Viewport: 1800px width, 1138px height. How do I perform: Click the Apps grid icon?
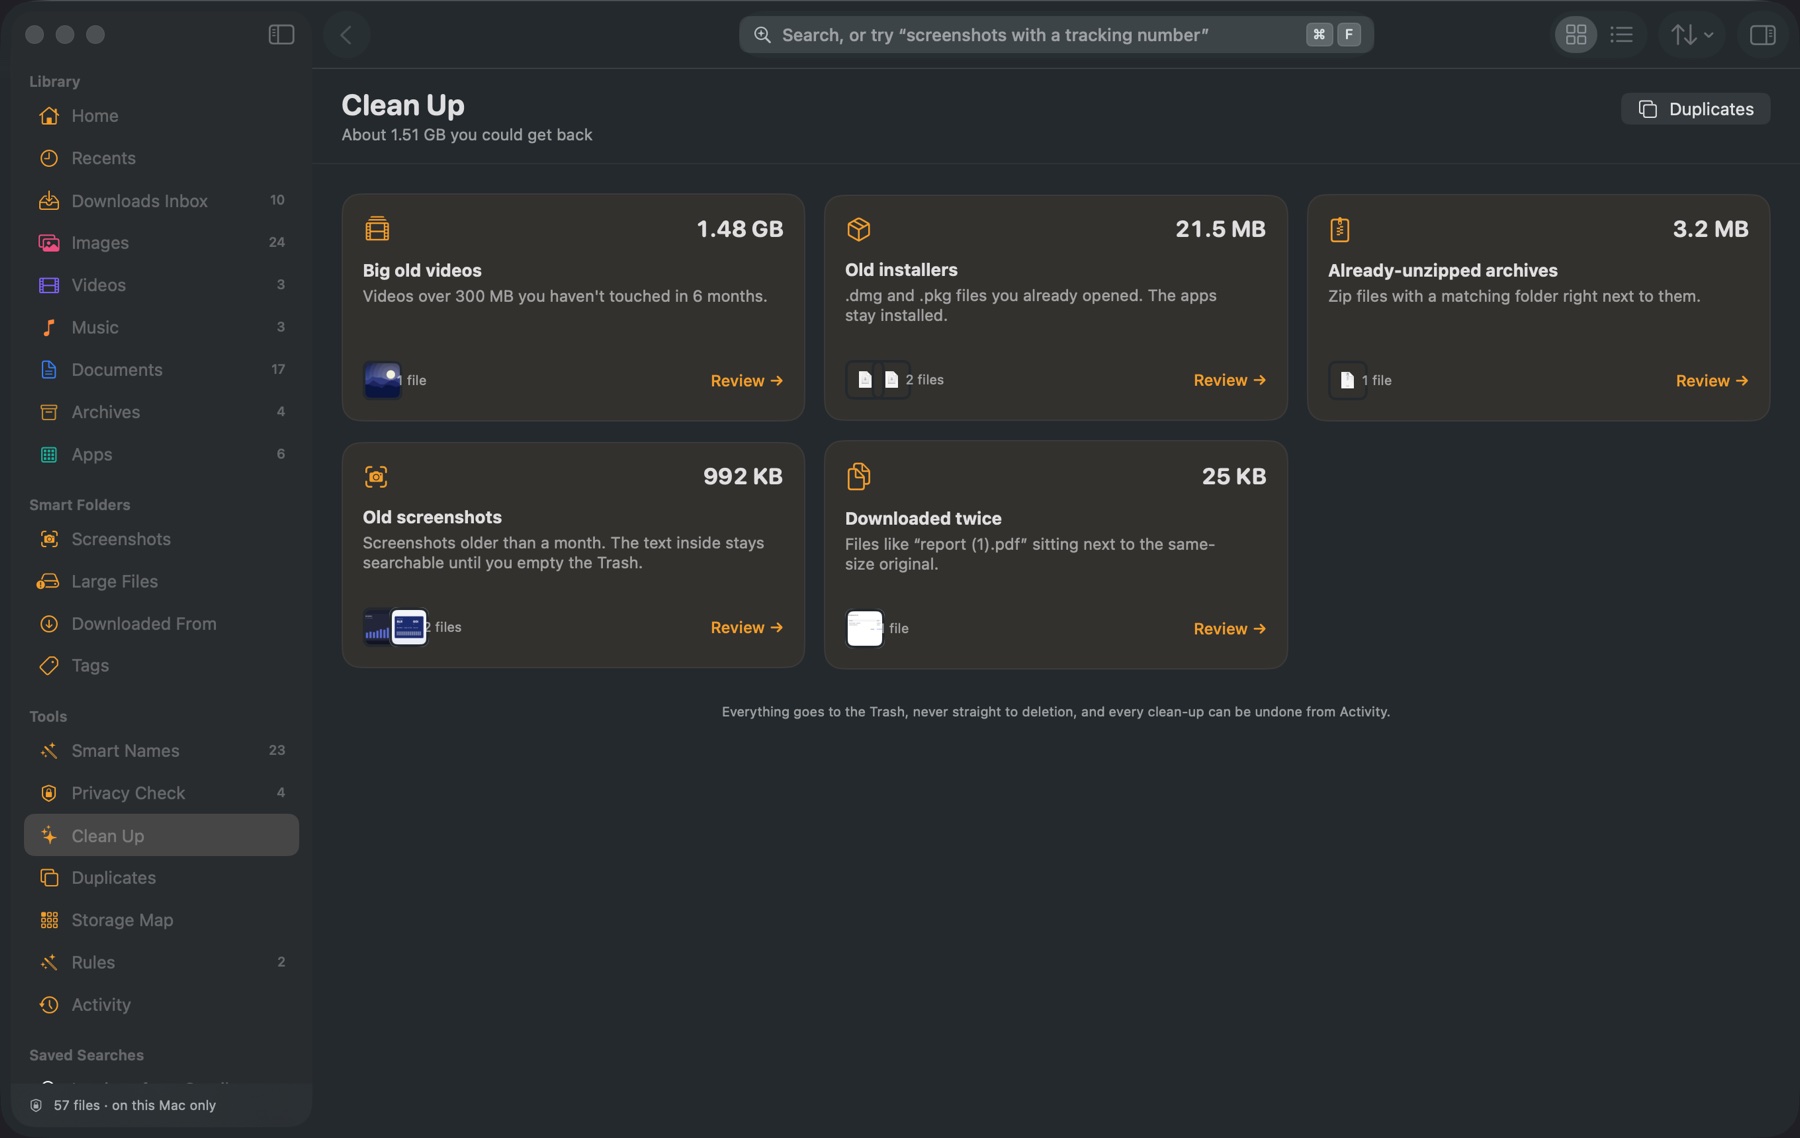[49, 454]
